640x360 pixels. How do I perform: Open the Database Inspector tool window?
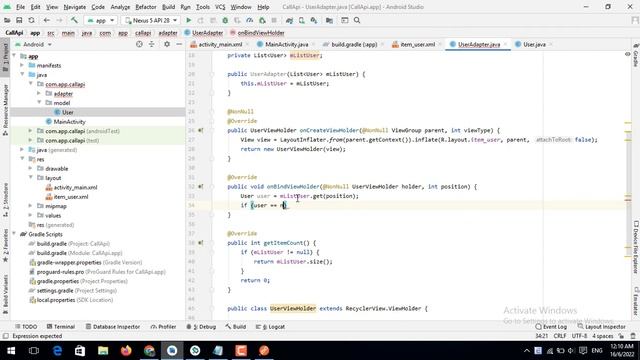pyautogui.click(x=113, y=327)
